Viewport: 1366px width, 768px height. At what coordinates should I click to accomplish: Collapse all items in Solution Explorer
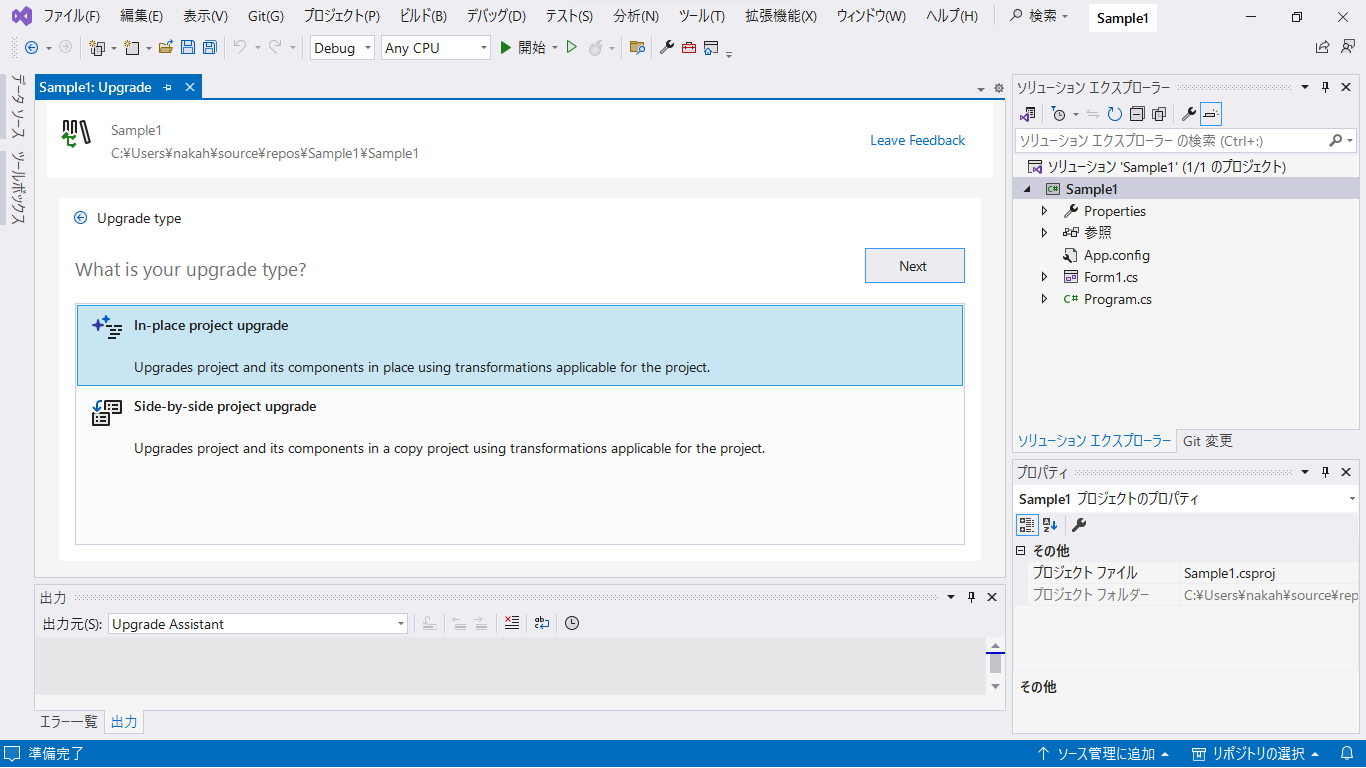point(1137,115)
